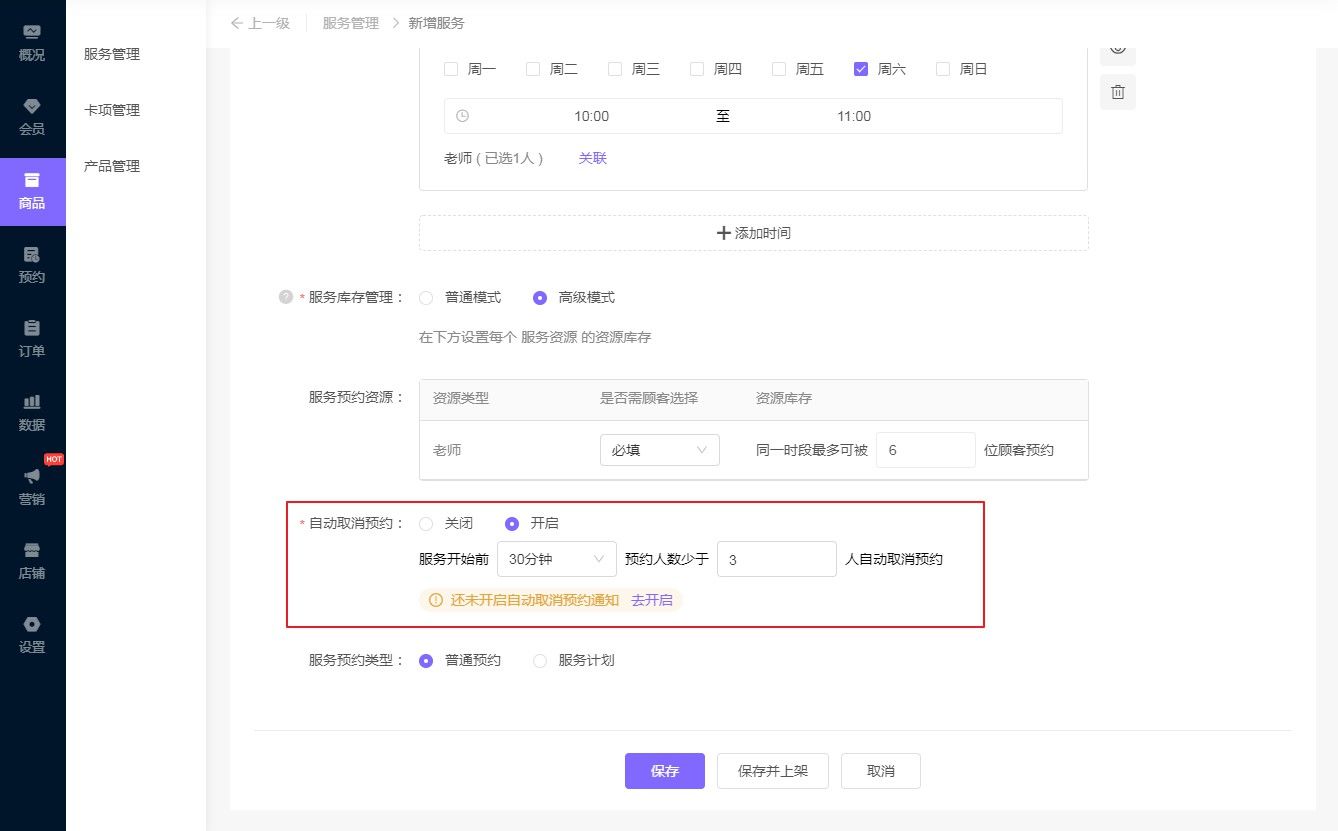
Task: Select 普通预约 booking type
Action: (426, 661)
